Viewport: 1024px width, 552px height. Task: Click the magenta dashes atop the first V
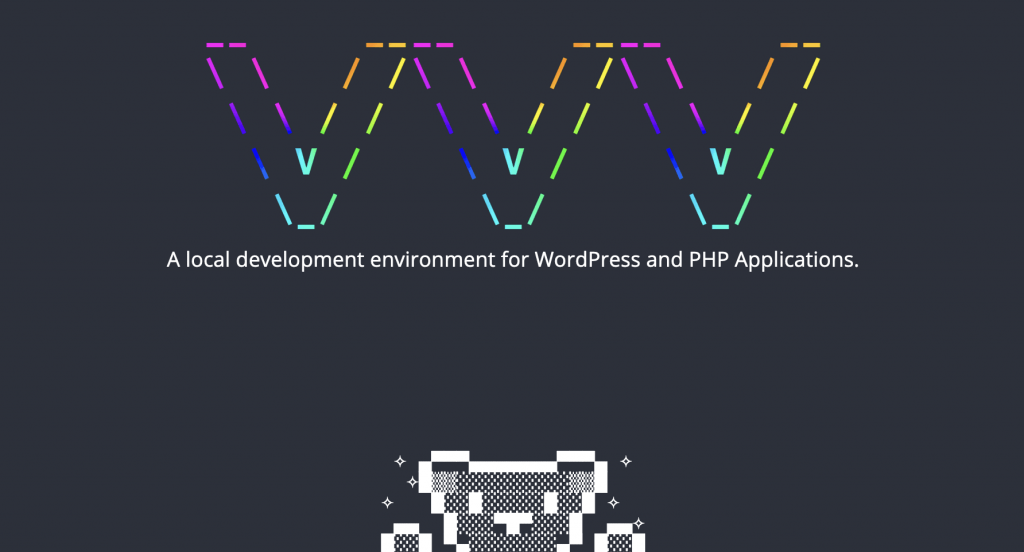coord(226,45)
